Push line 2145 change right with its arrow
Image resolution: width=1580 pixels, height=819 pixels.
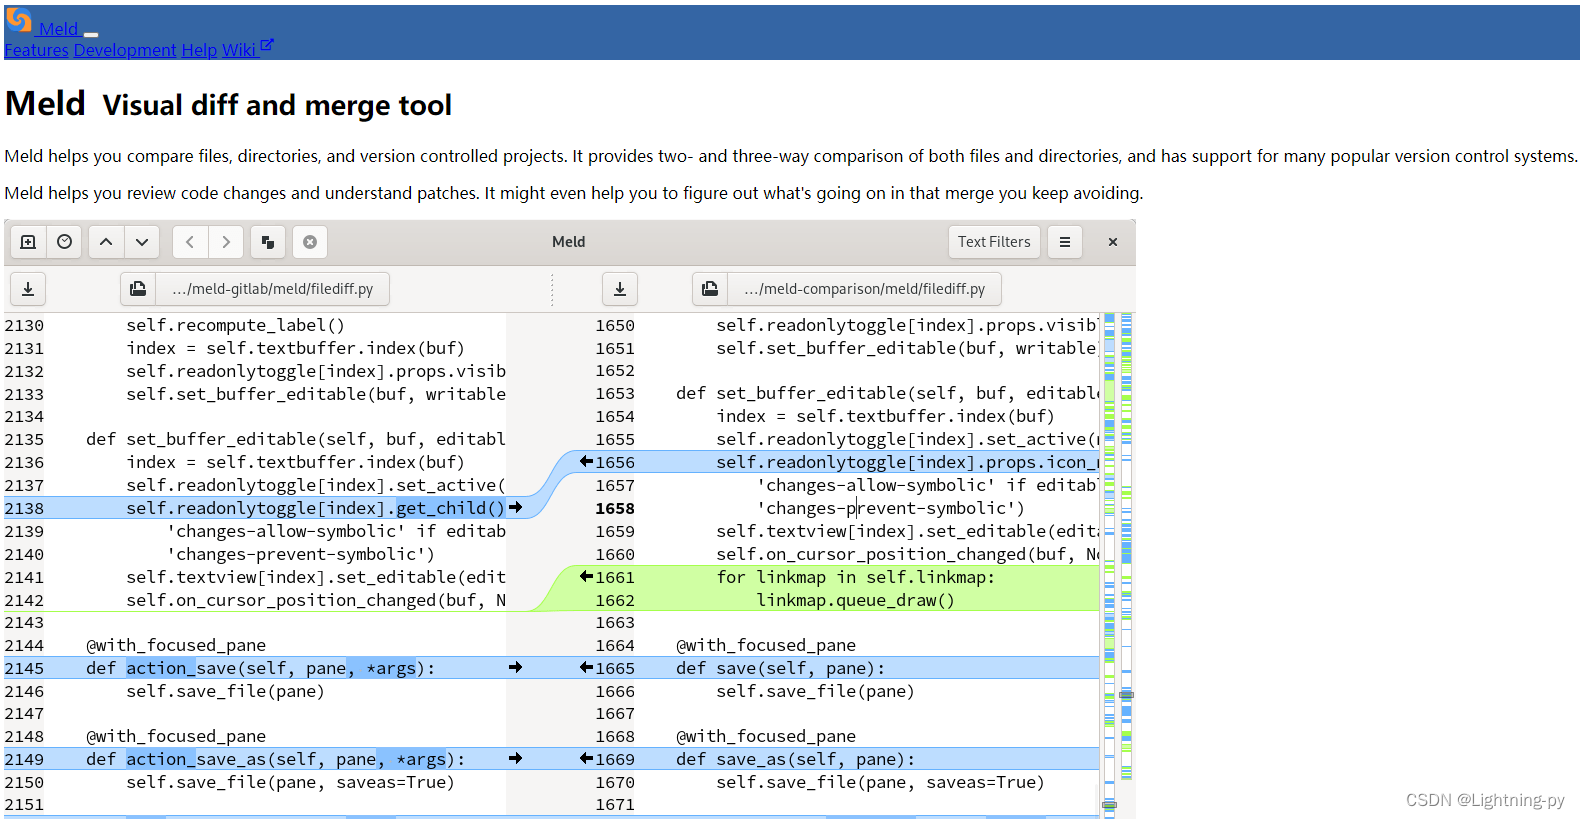(x=516, y=668)
